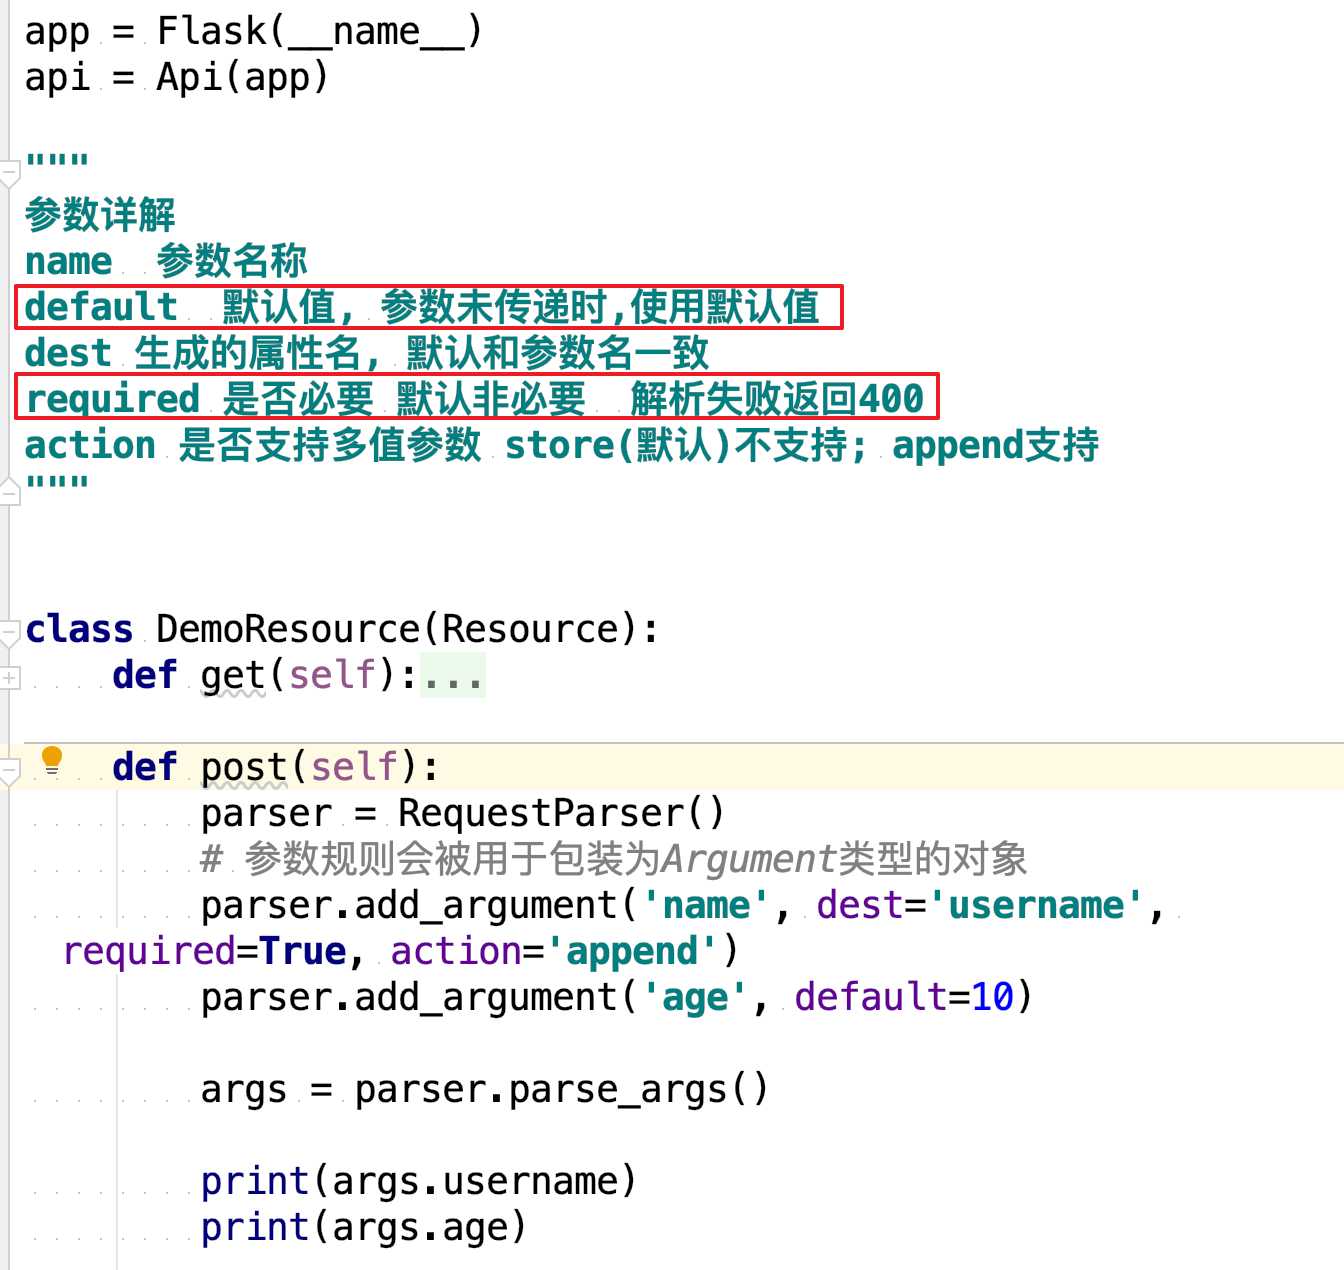Click the docstring heading '参数详解'
This screenshot has width=1344, height=1270.
point(100,214)
